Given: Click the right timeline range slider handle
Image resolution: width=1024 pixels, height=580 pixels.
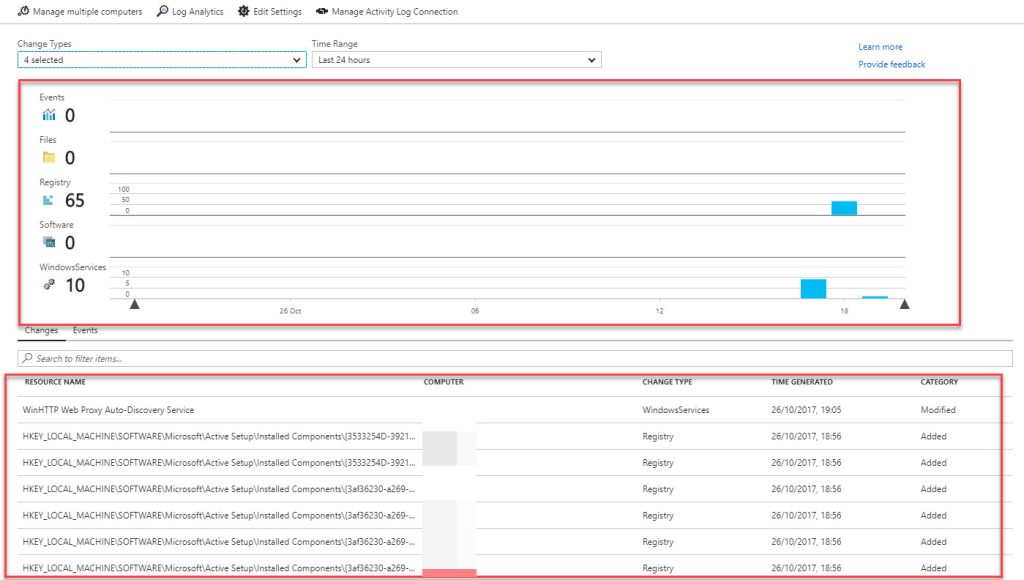Looking at the screenshot, I should [x=904, y=302].
